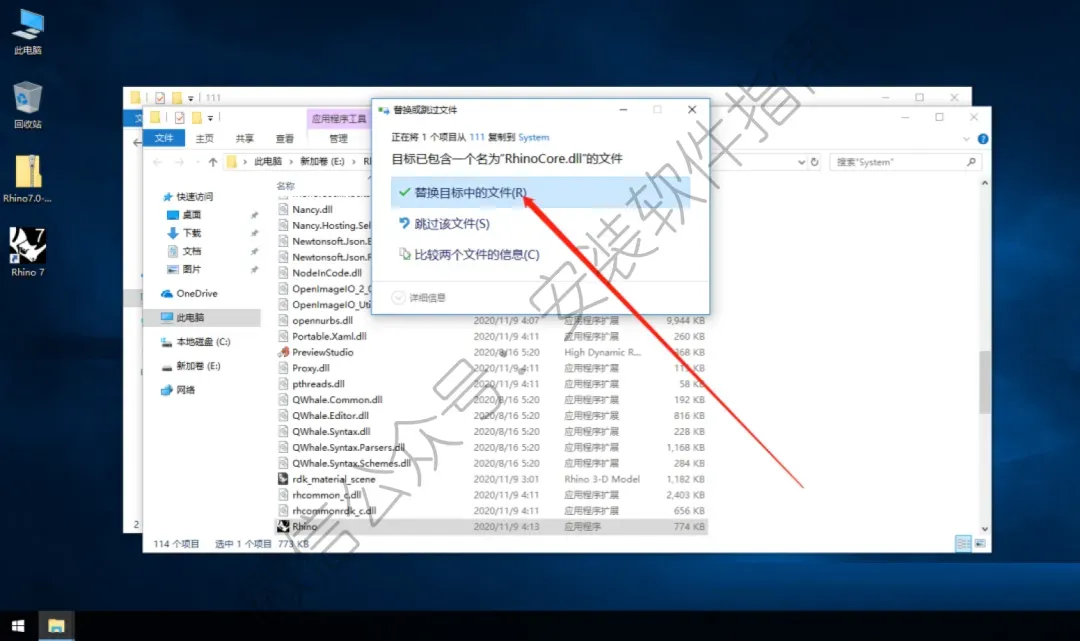Expand the ribbon chevron
Screen dimensions: 1080x641
click(x=966, y=139)
